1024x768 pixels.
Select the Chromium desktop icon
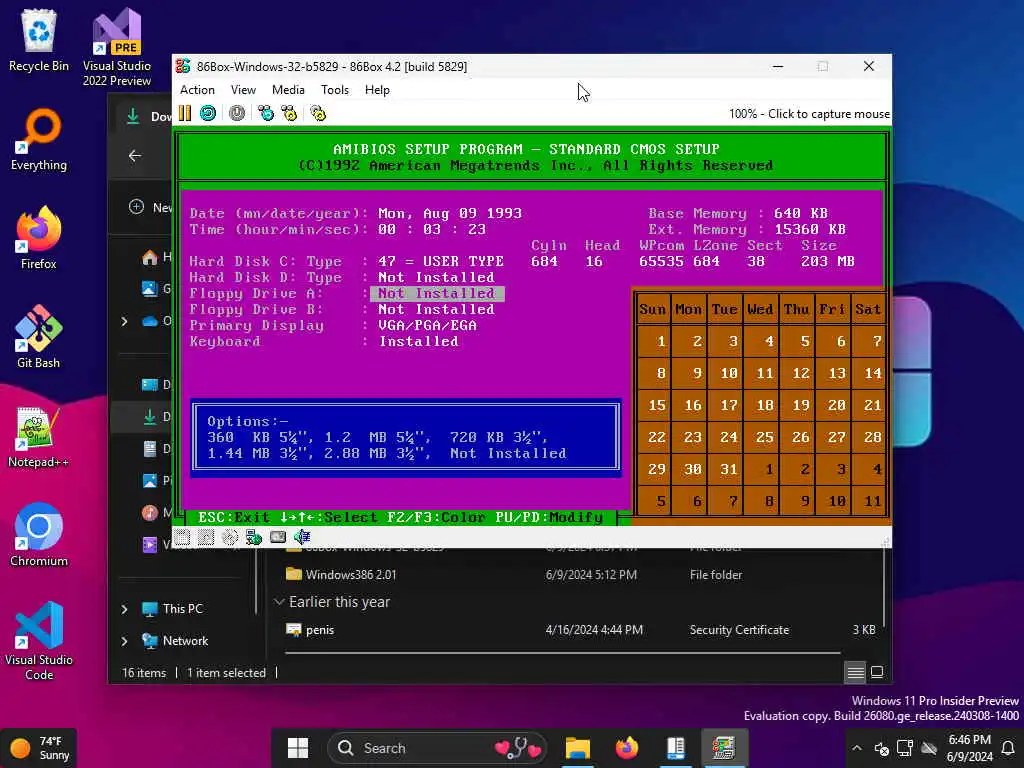[x=39, y=535]
